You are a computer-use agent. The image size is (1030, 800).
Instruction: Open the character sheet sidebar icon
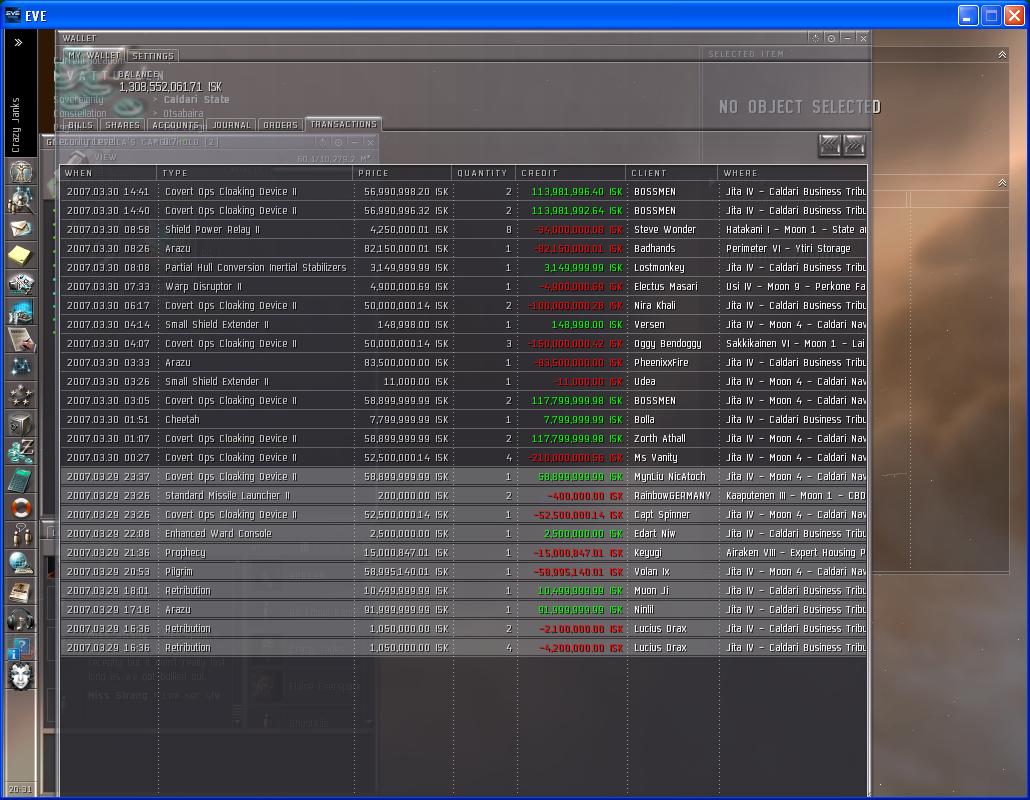click(x=20, y=171)
